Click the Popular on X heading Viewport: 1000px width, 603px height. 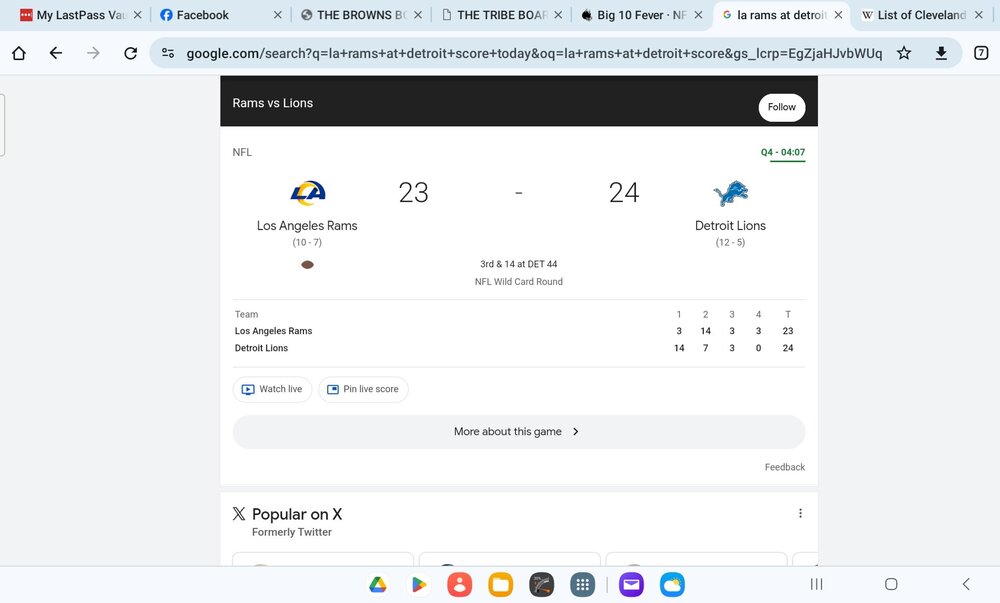tap(297, 514)
